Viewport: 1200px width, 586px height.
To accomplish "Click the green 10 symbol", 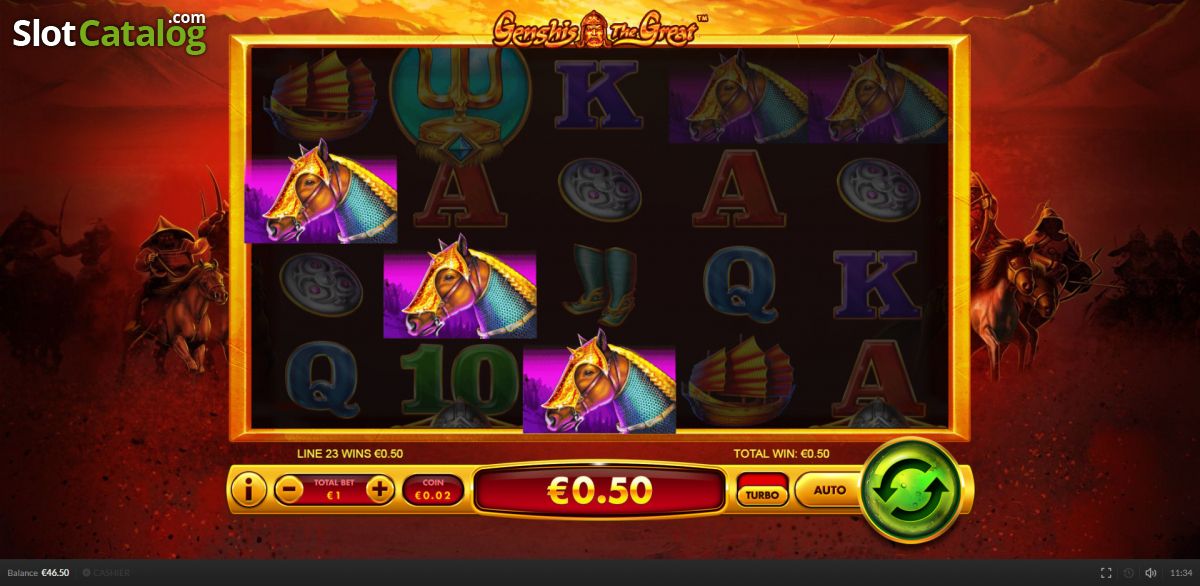I will click(x=459, y=381).
